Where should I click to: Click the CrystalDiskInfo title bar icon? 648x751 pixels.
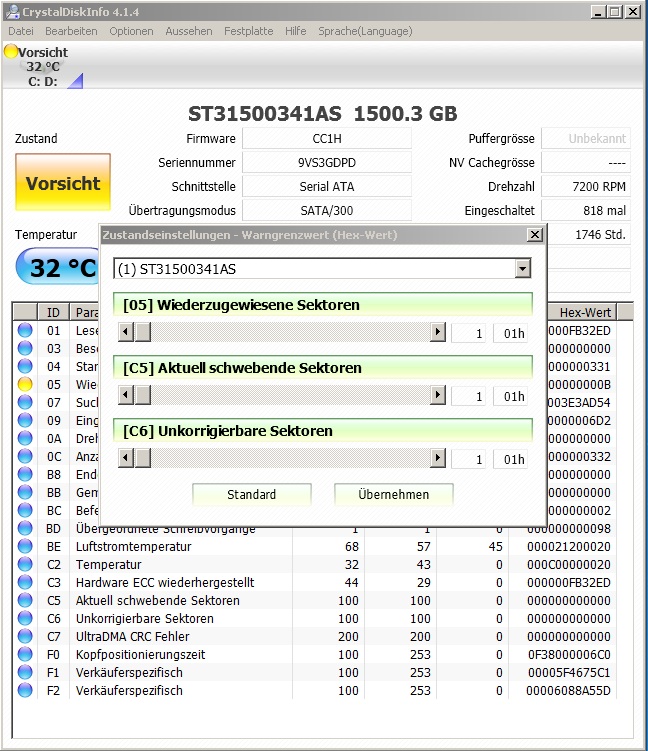(12, 11)
